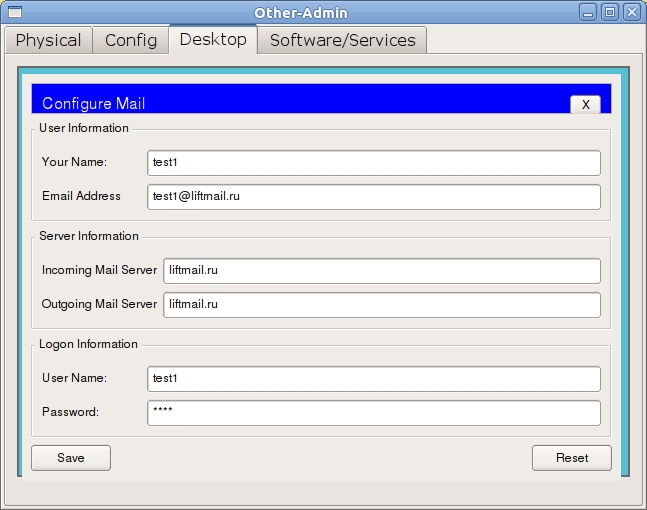Click the User Name field under Logon Information
Image resolution: width=647 pixels, height=510 pixels.
coord(373,379)
